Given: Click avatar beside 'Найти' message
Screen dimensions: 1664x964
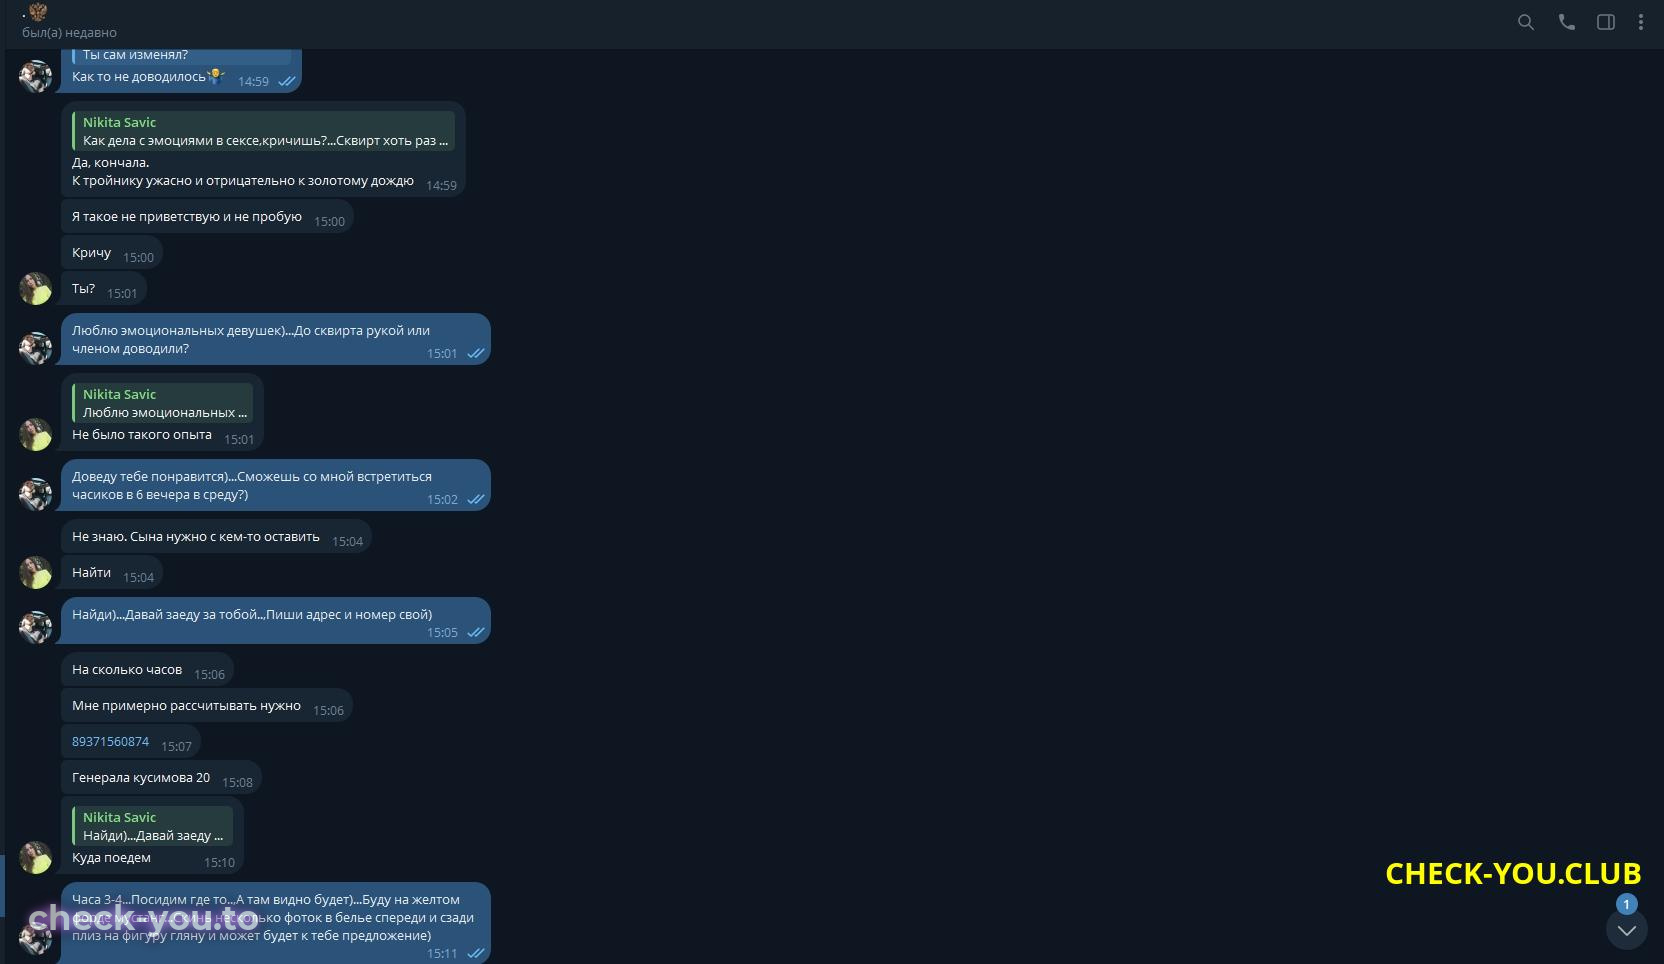Looking at the screenshot, I should point(36,573).
